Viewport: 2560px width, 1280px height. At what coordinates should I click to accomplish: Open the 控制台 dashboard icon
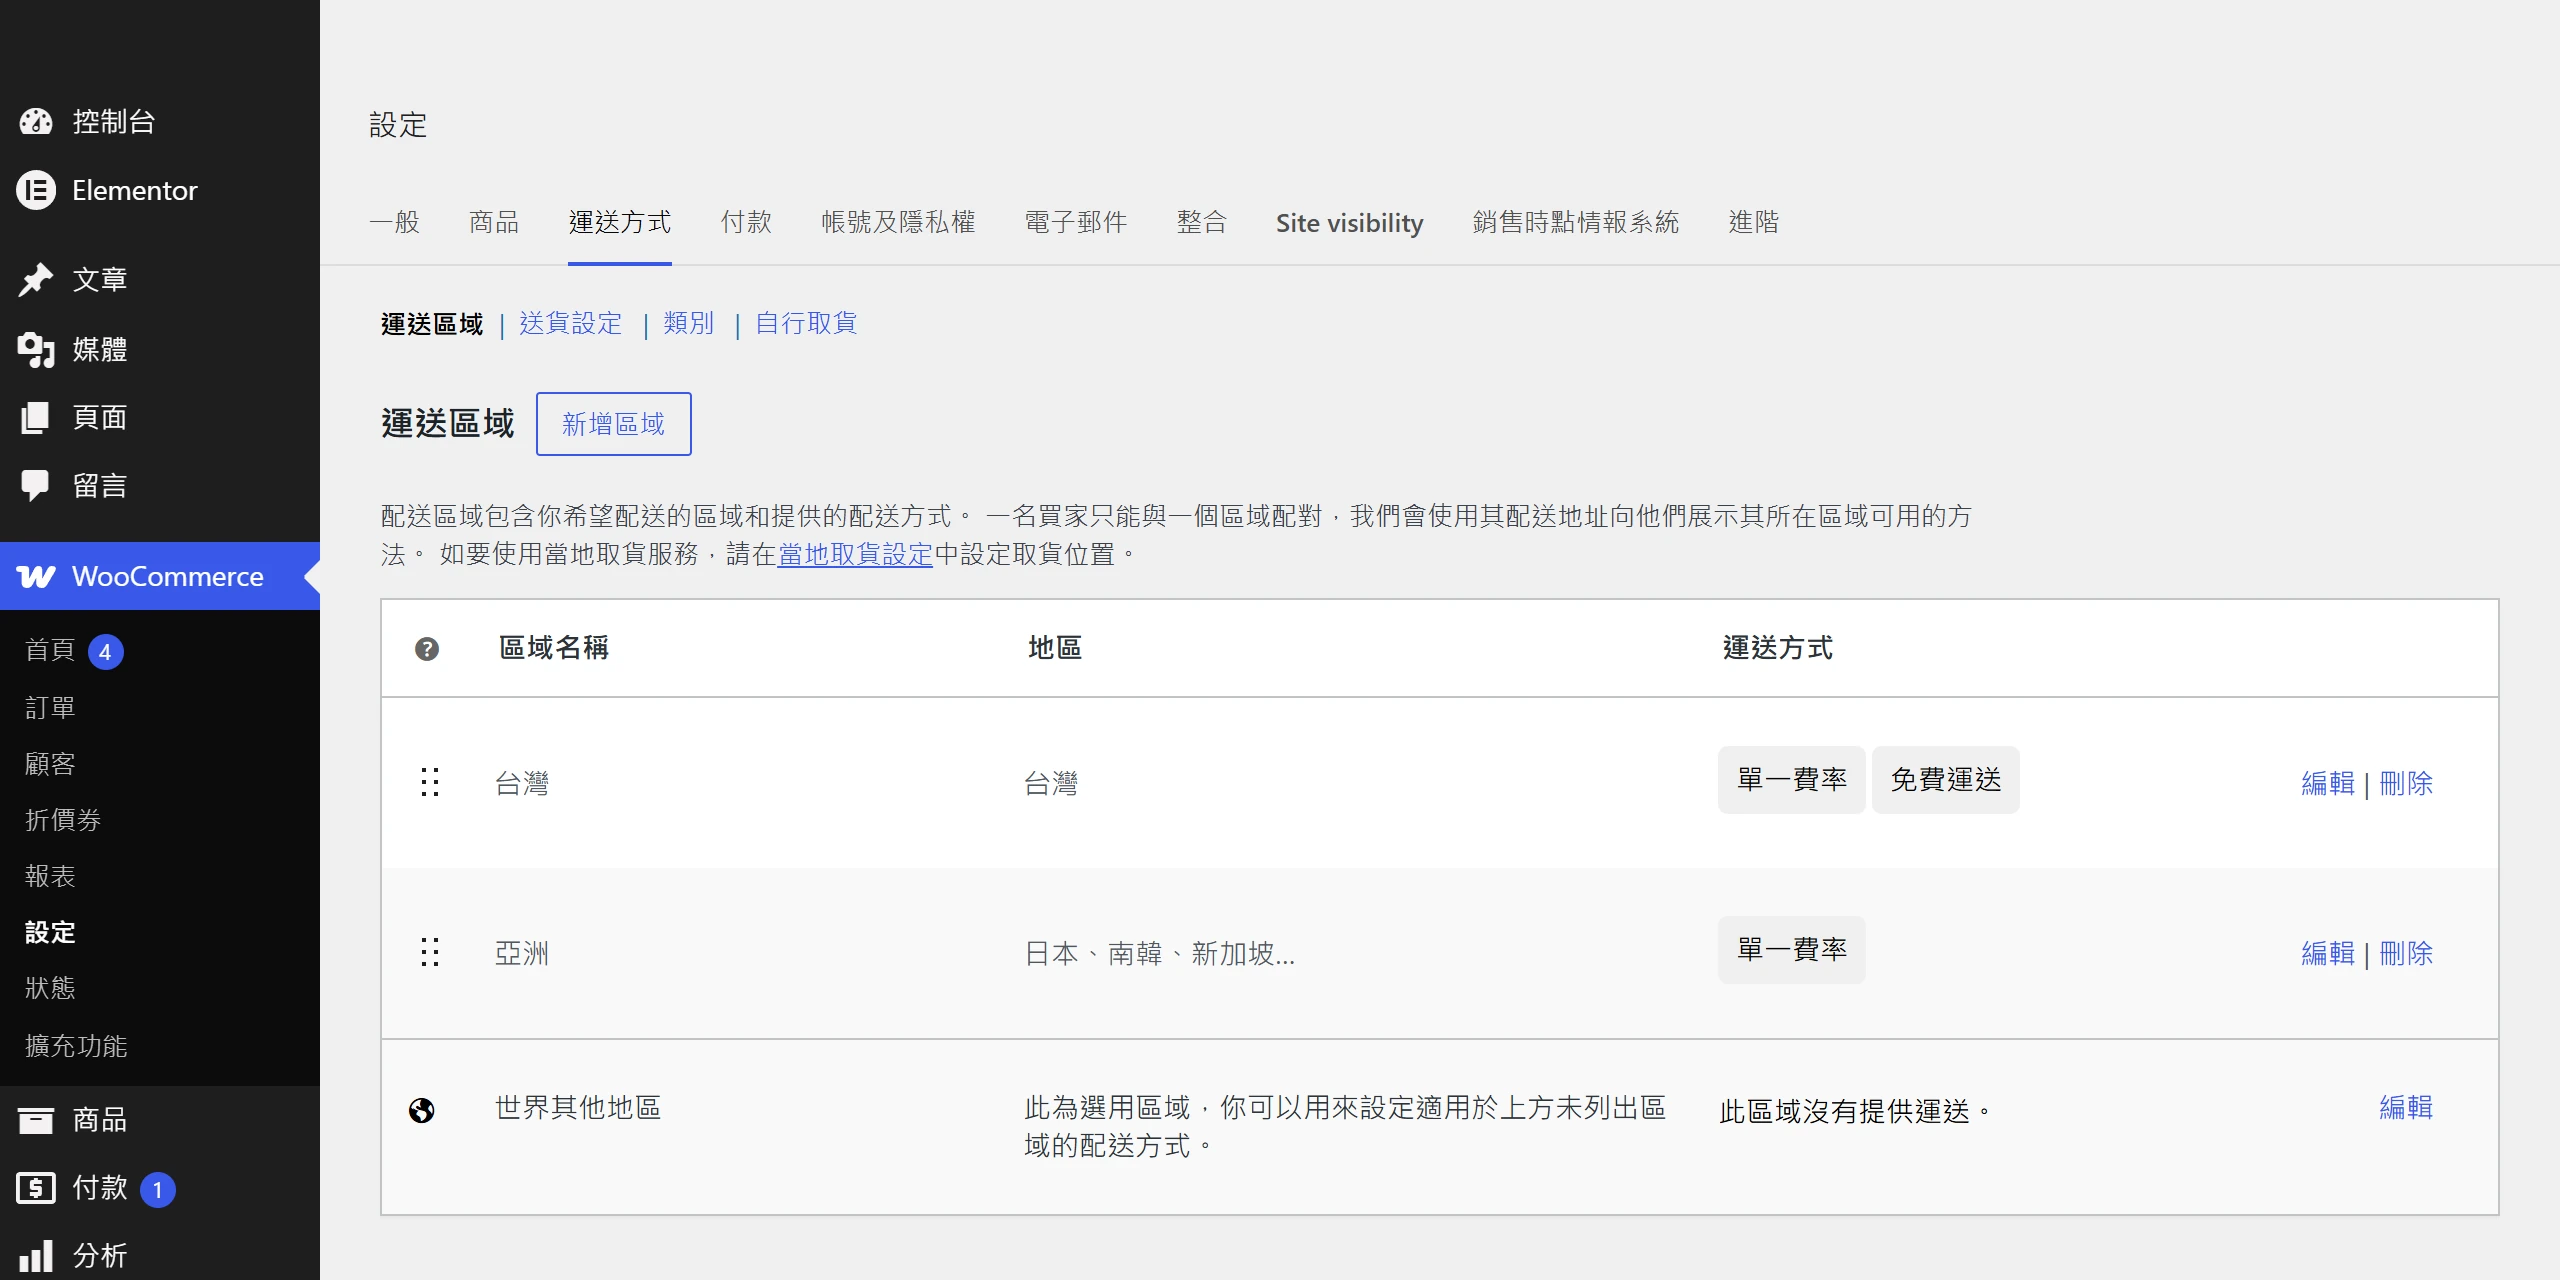pyautogui.click(x=36, y=122)
